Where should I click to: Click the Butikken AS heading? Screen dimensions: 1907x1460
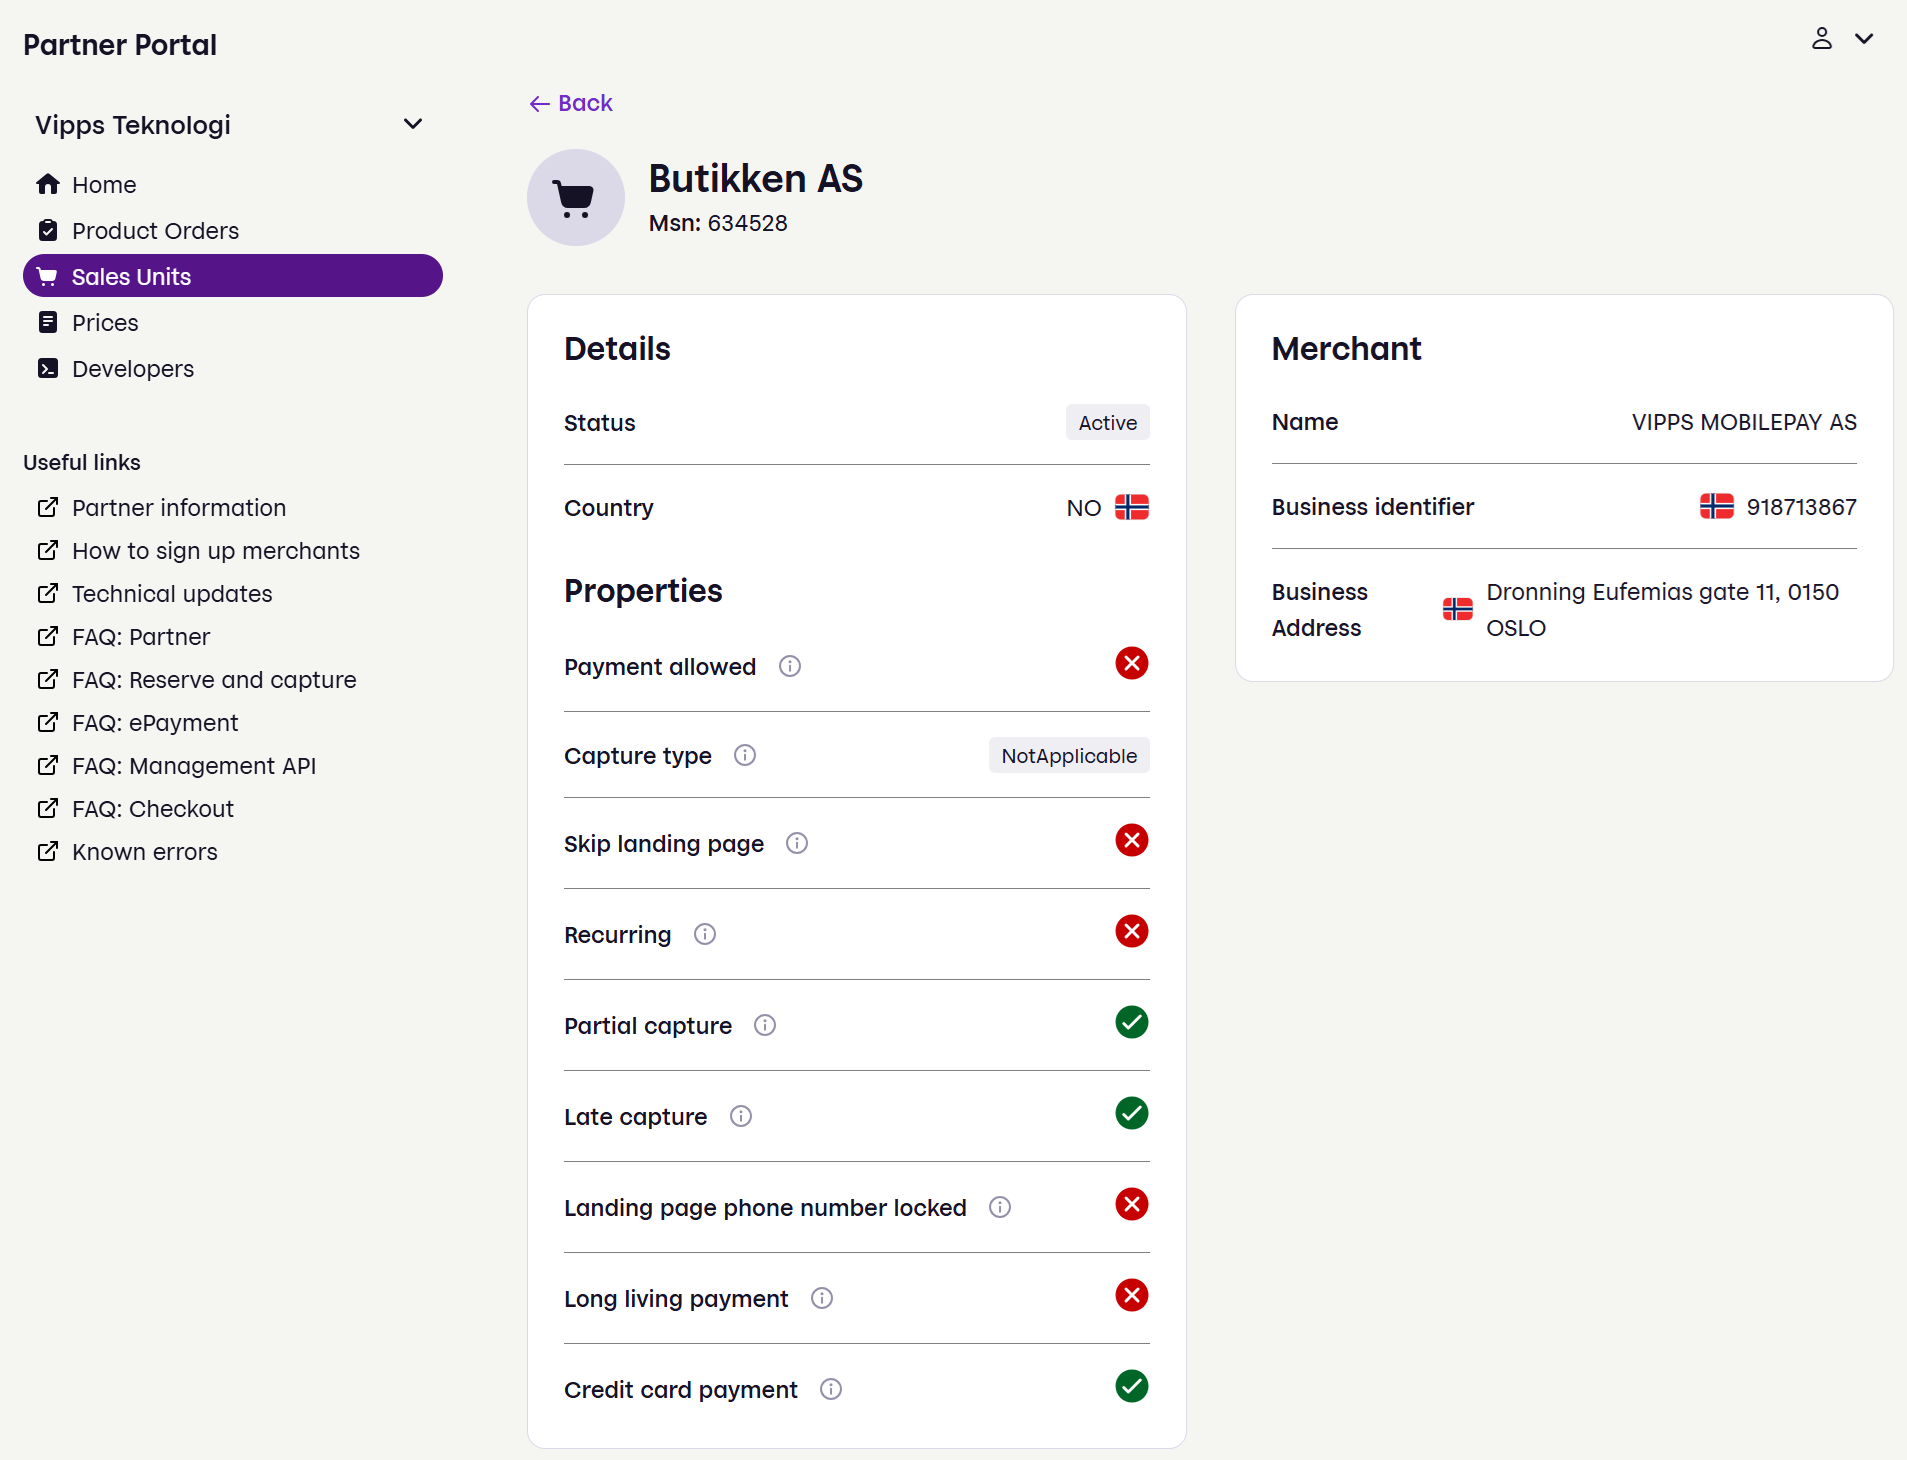point(755,179)
